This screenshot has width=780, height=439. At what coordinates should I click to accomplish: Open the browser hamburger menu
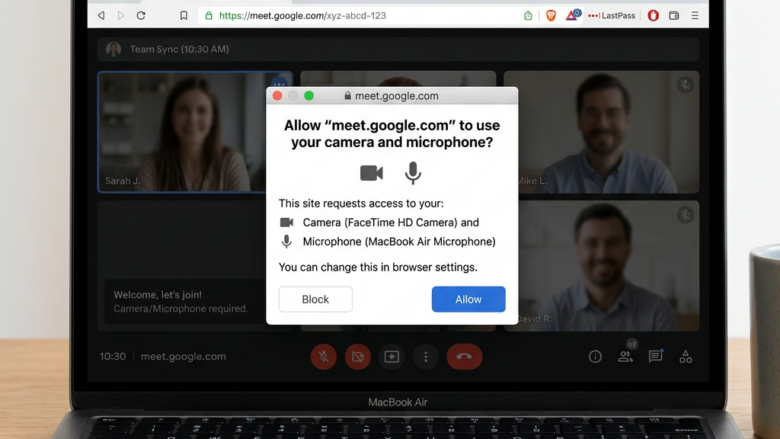pyautogui.click(x=695, y=15)
